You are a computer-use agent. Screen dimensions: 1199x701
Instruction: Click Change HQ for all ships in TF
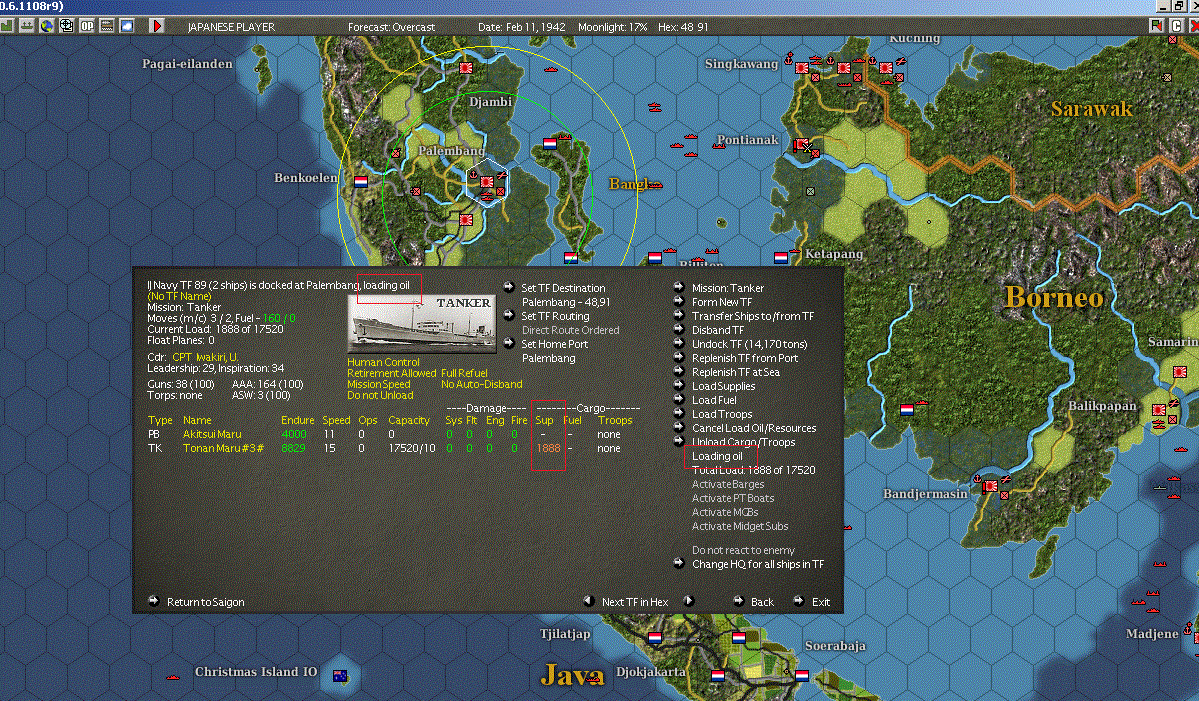click(x=758, y=564)
